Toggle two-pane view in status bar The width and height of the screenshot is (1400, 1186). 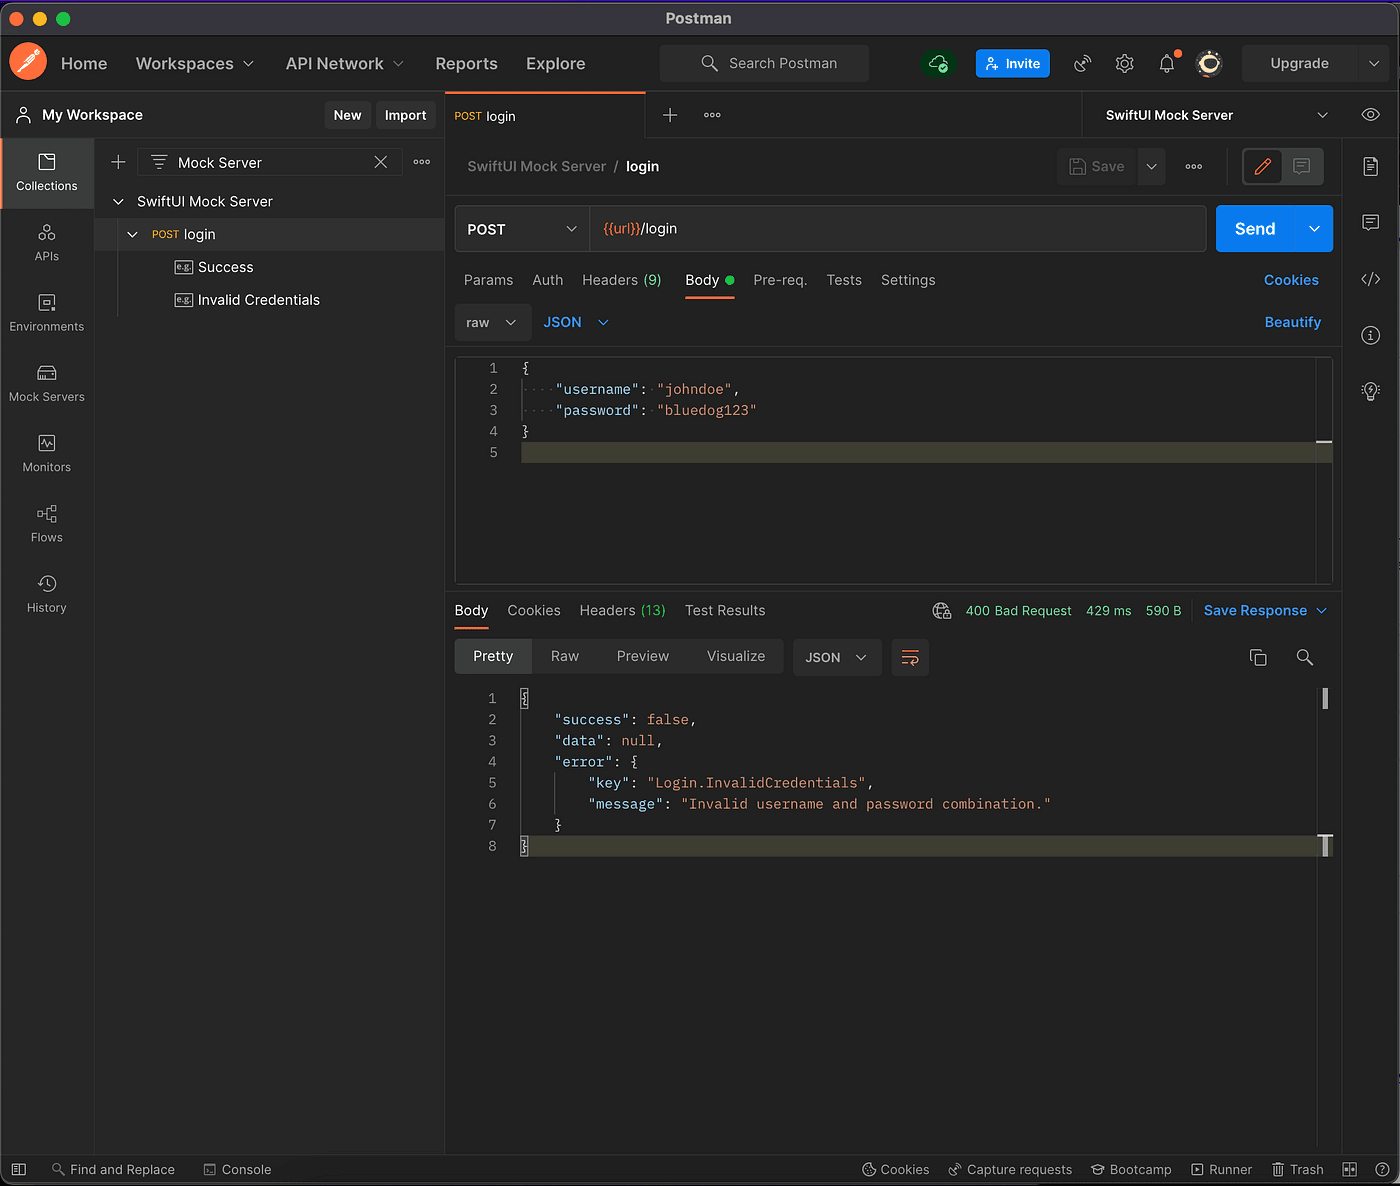coord(1349,1169)
